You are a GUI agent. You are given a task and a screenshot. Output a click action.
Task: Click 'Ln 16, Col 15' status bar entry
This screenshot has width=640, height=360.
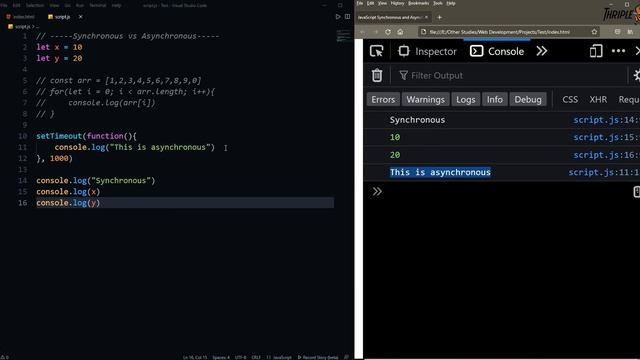pos(194,357)
